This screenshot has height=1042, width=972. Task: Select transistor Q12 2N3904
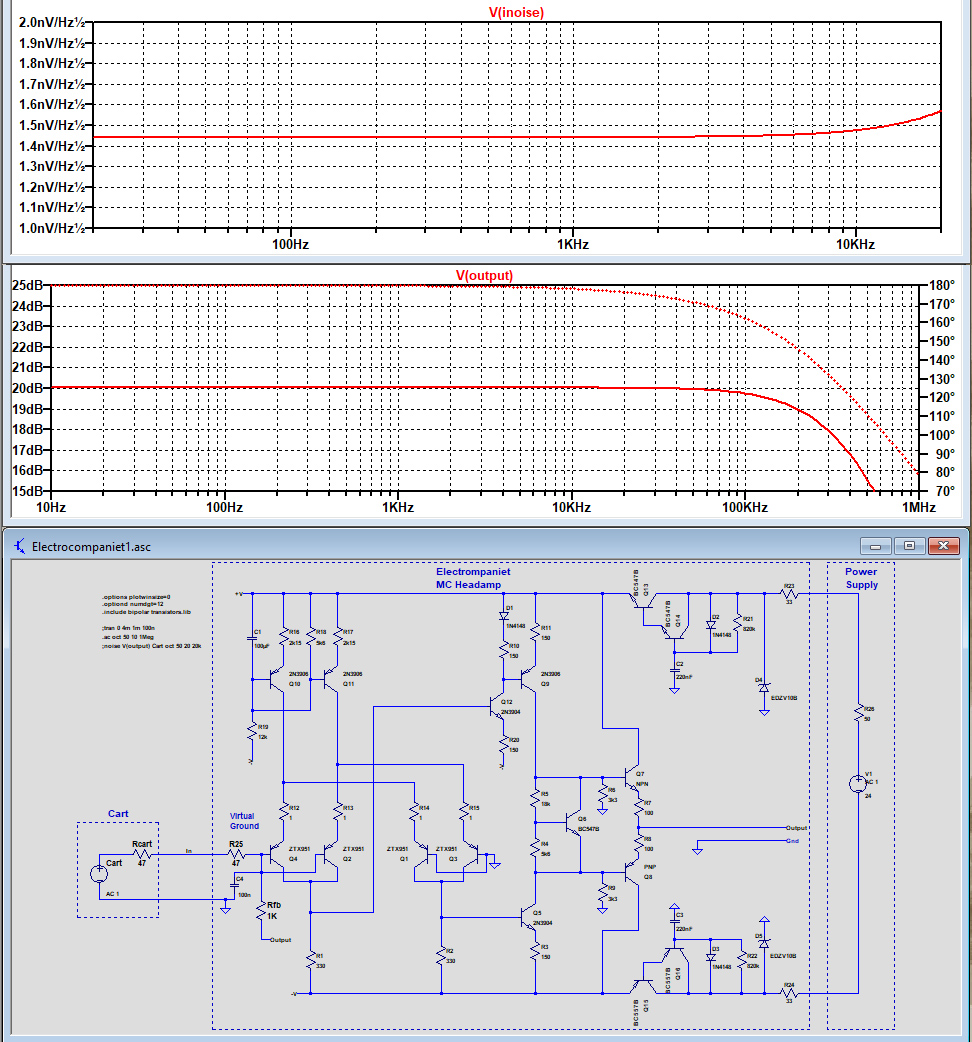pos(497,707)
